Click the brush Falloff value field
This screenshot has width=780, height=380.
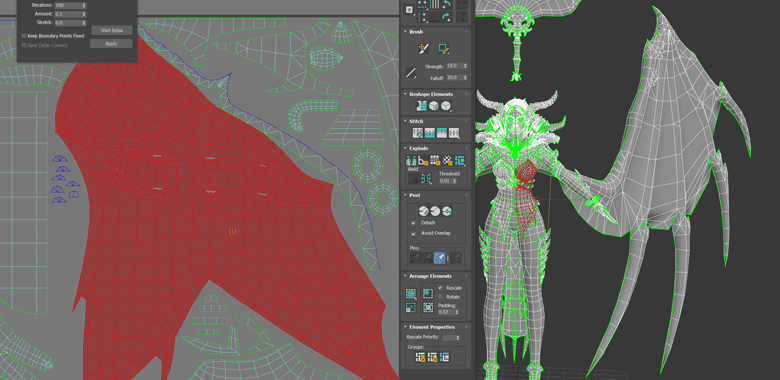click(454, 78)
